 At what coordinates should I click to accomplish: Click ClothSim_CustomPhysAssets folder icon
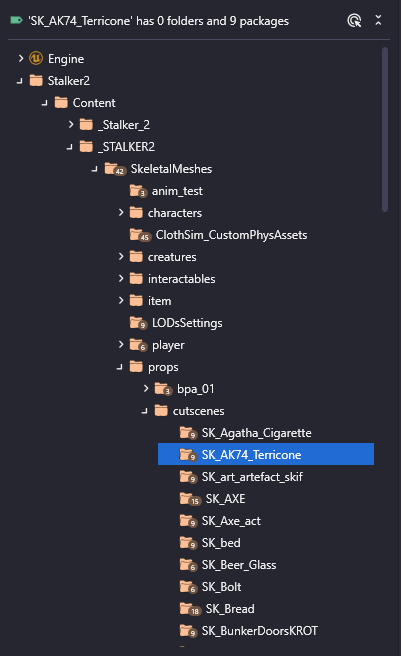tap(140, 235)
